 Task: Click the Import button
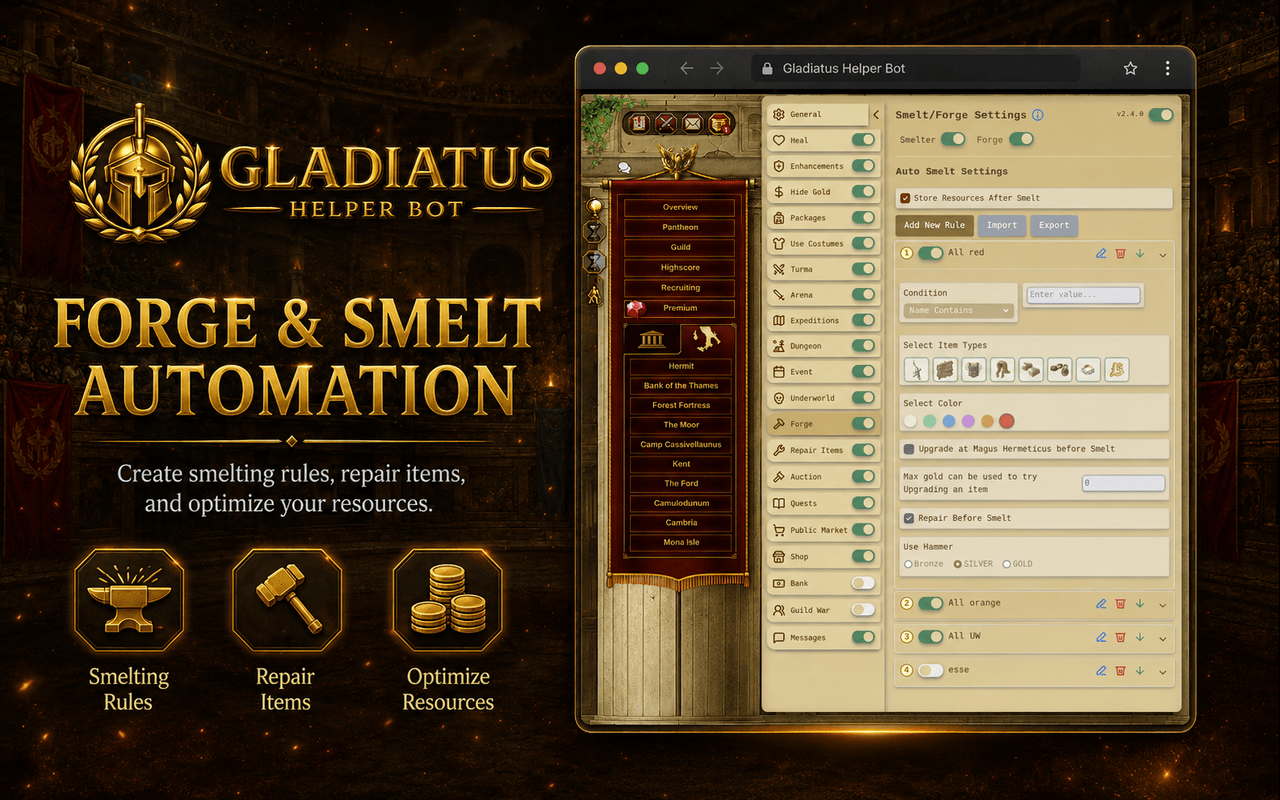1001,226
